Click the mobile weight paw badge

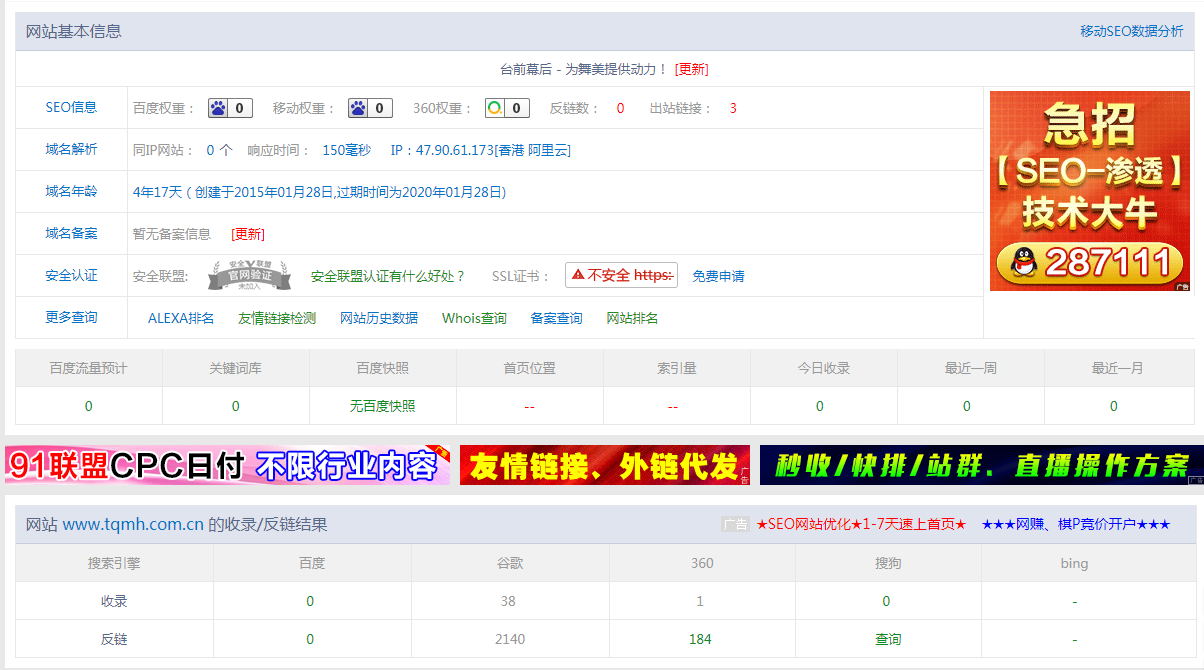point(359,108)
